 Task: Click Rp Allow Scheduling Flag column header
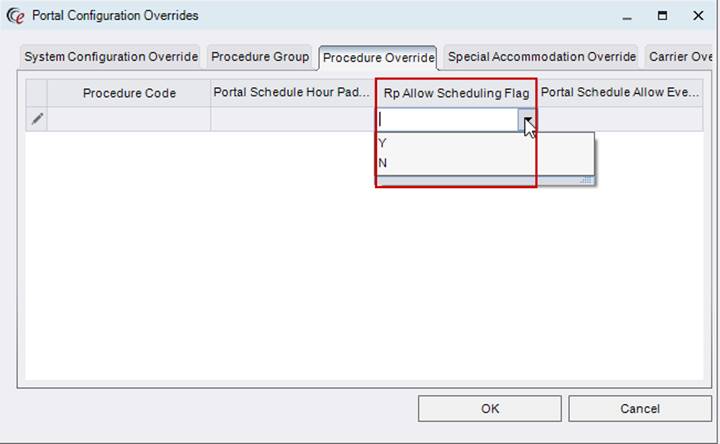click(x=456, y=93)
